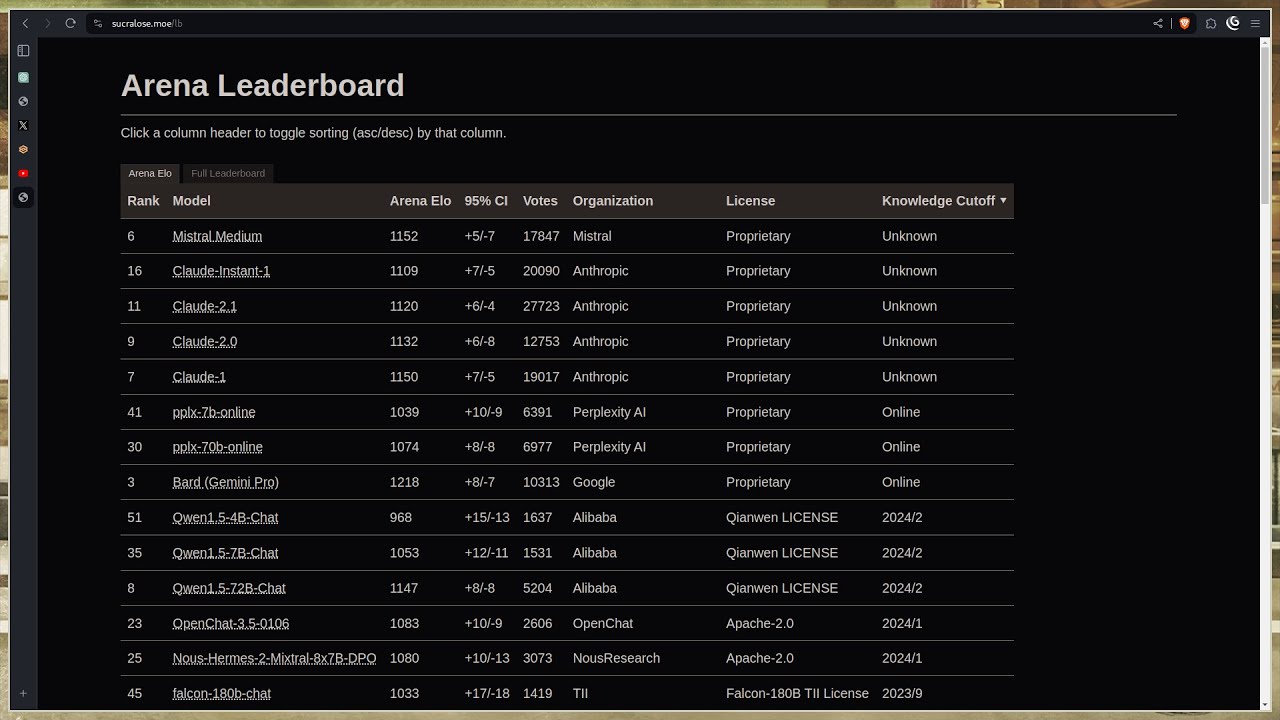This screenshot has width=1280, height=720.
Task: Add a new tab with plus icon
Action: pyautogui.click(x=23, y=693)
